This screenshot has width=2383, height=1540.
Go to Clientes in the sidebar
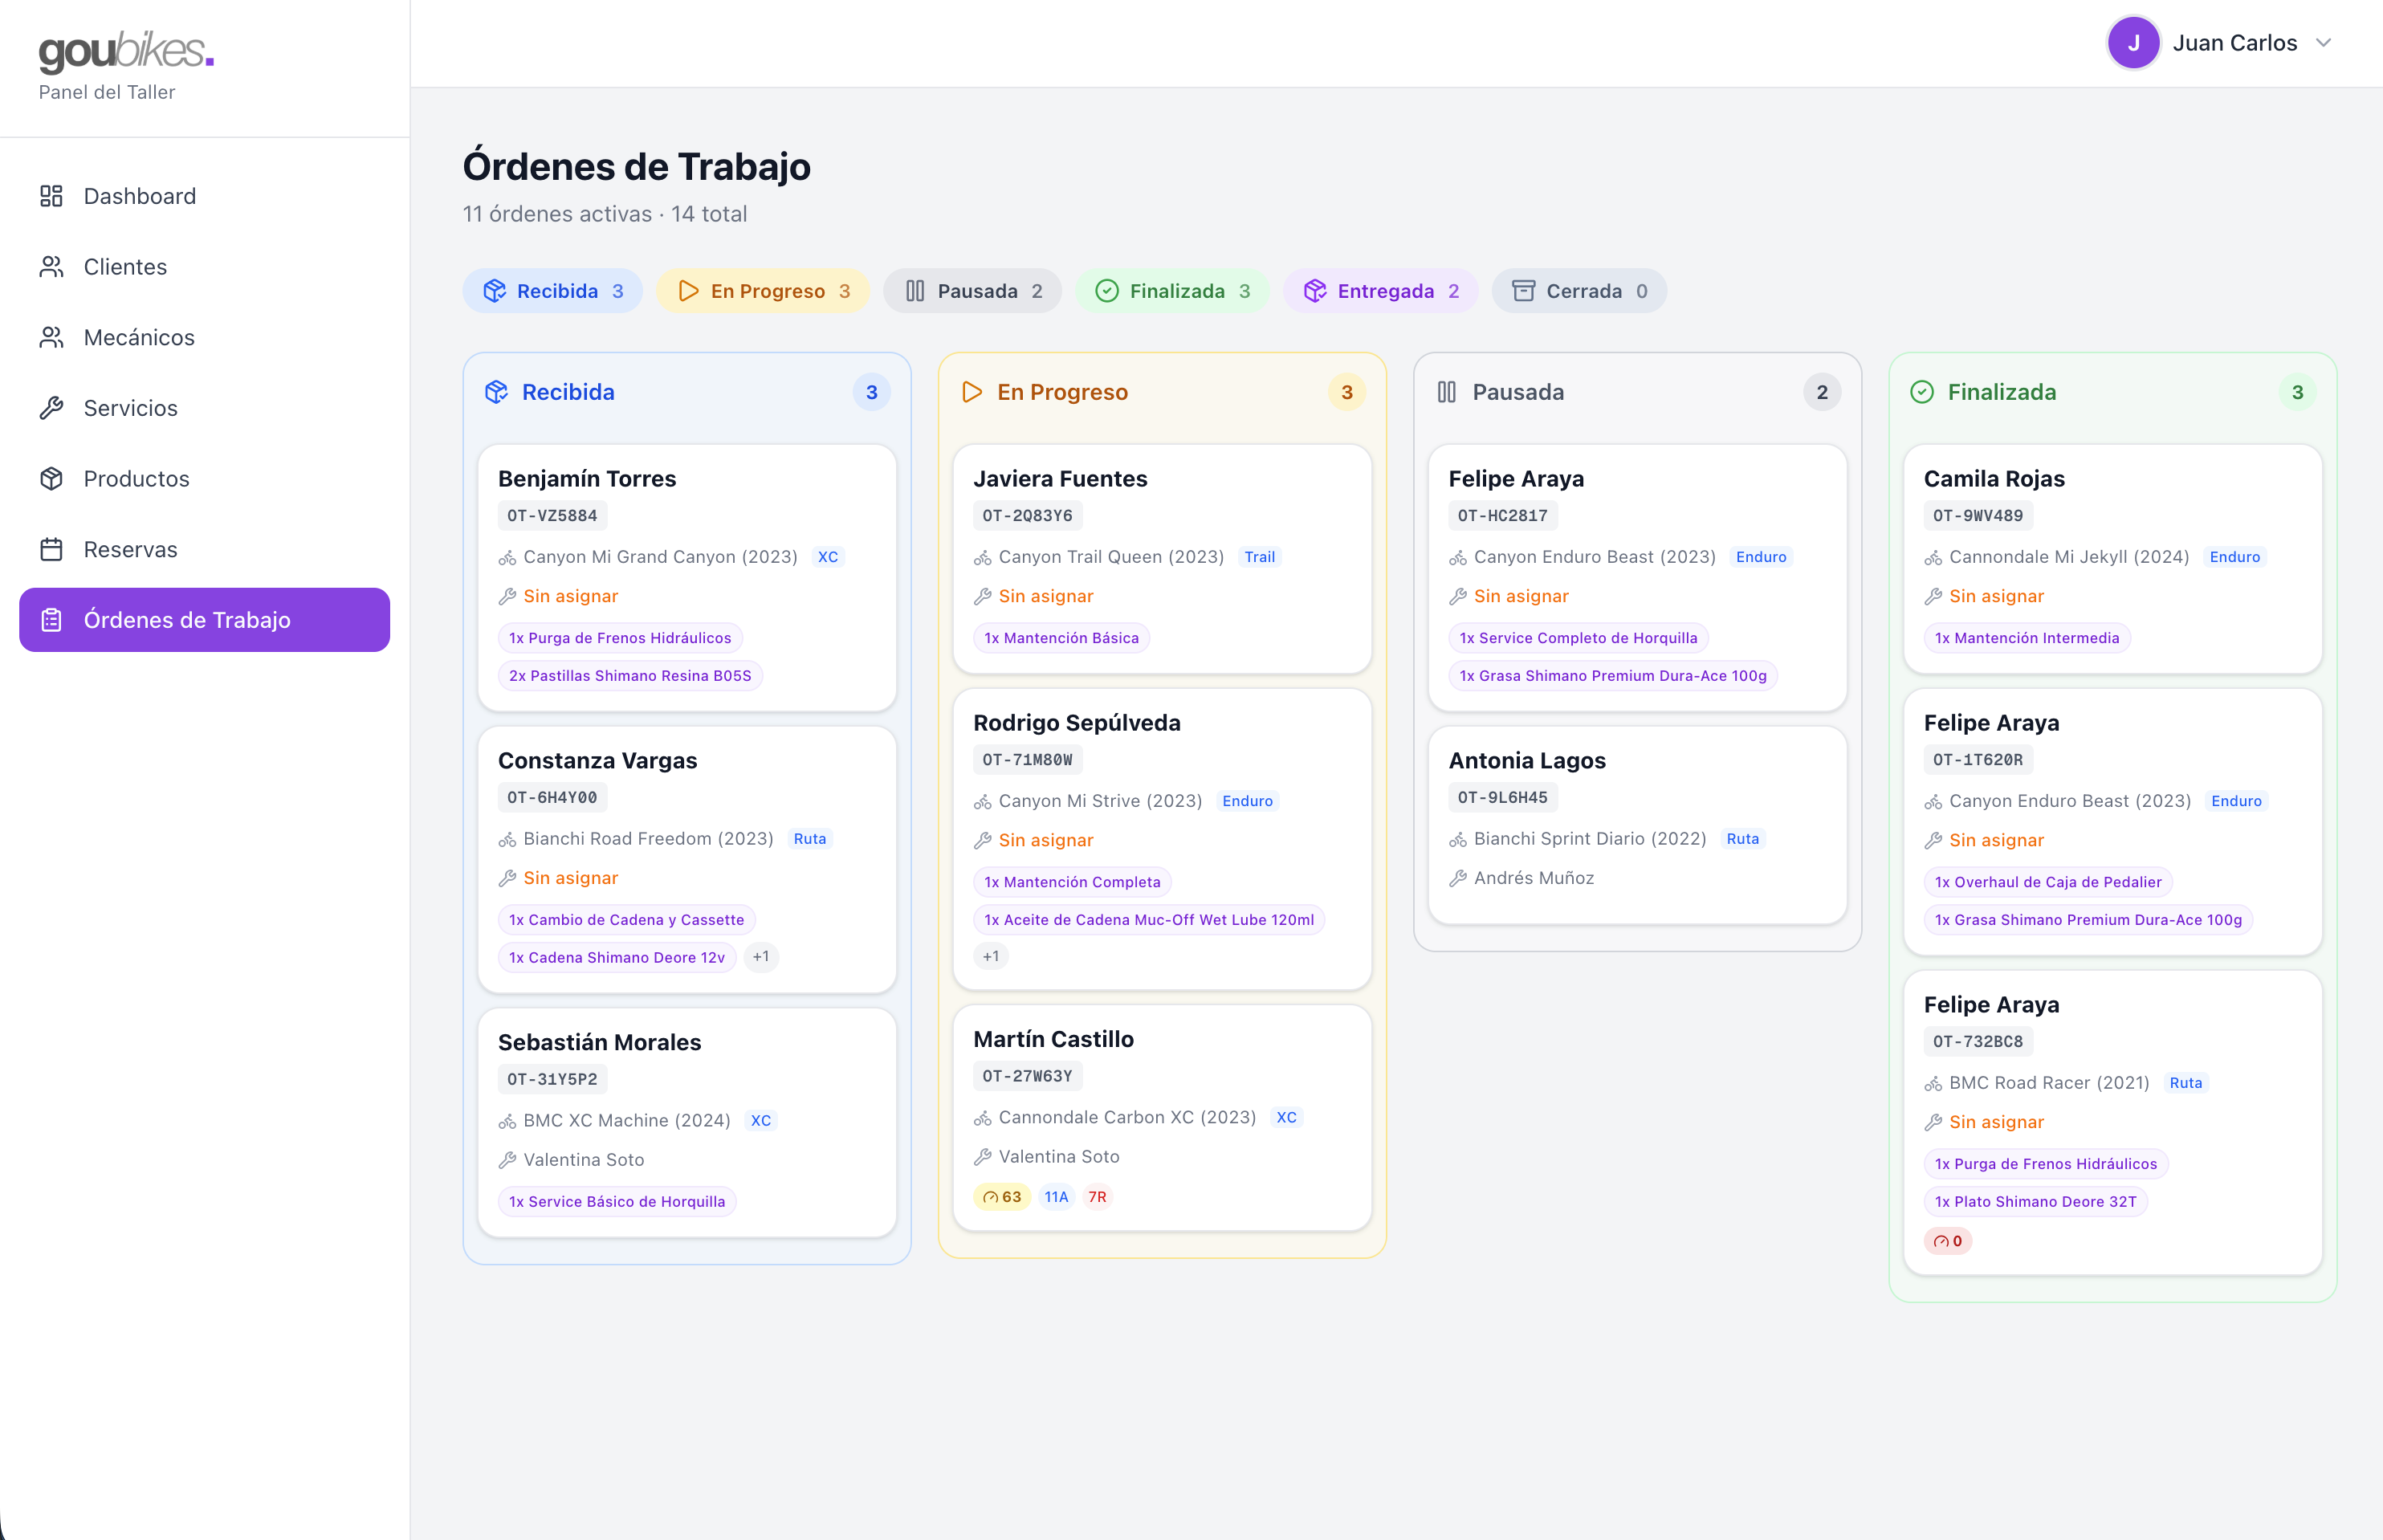(x=125, y=267)
